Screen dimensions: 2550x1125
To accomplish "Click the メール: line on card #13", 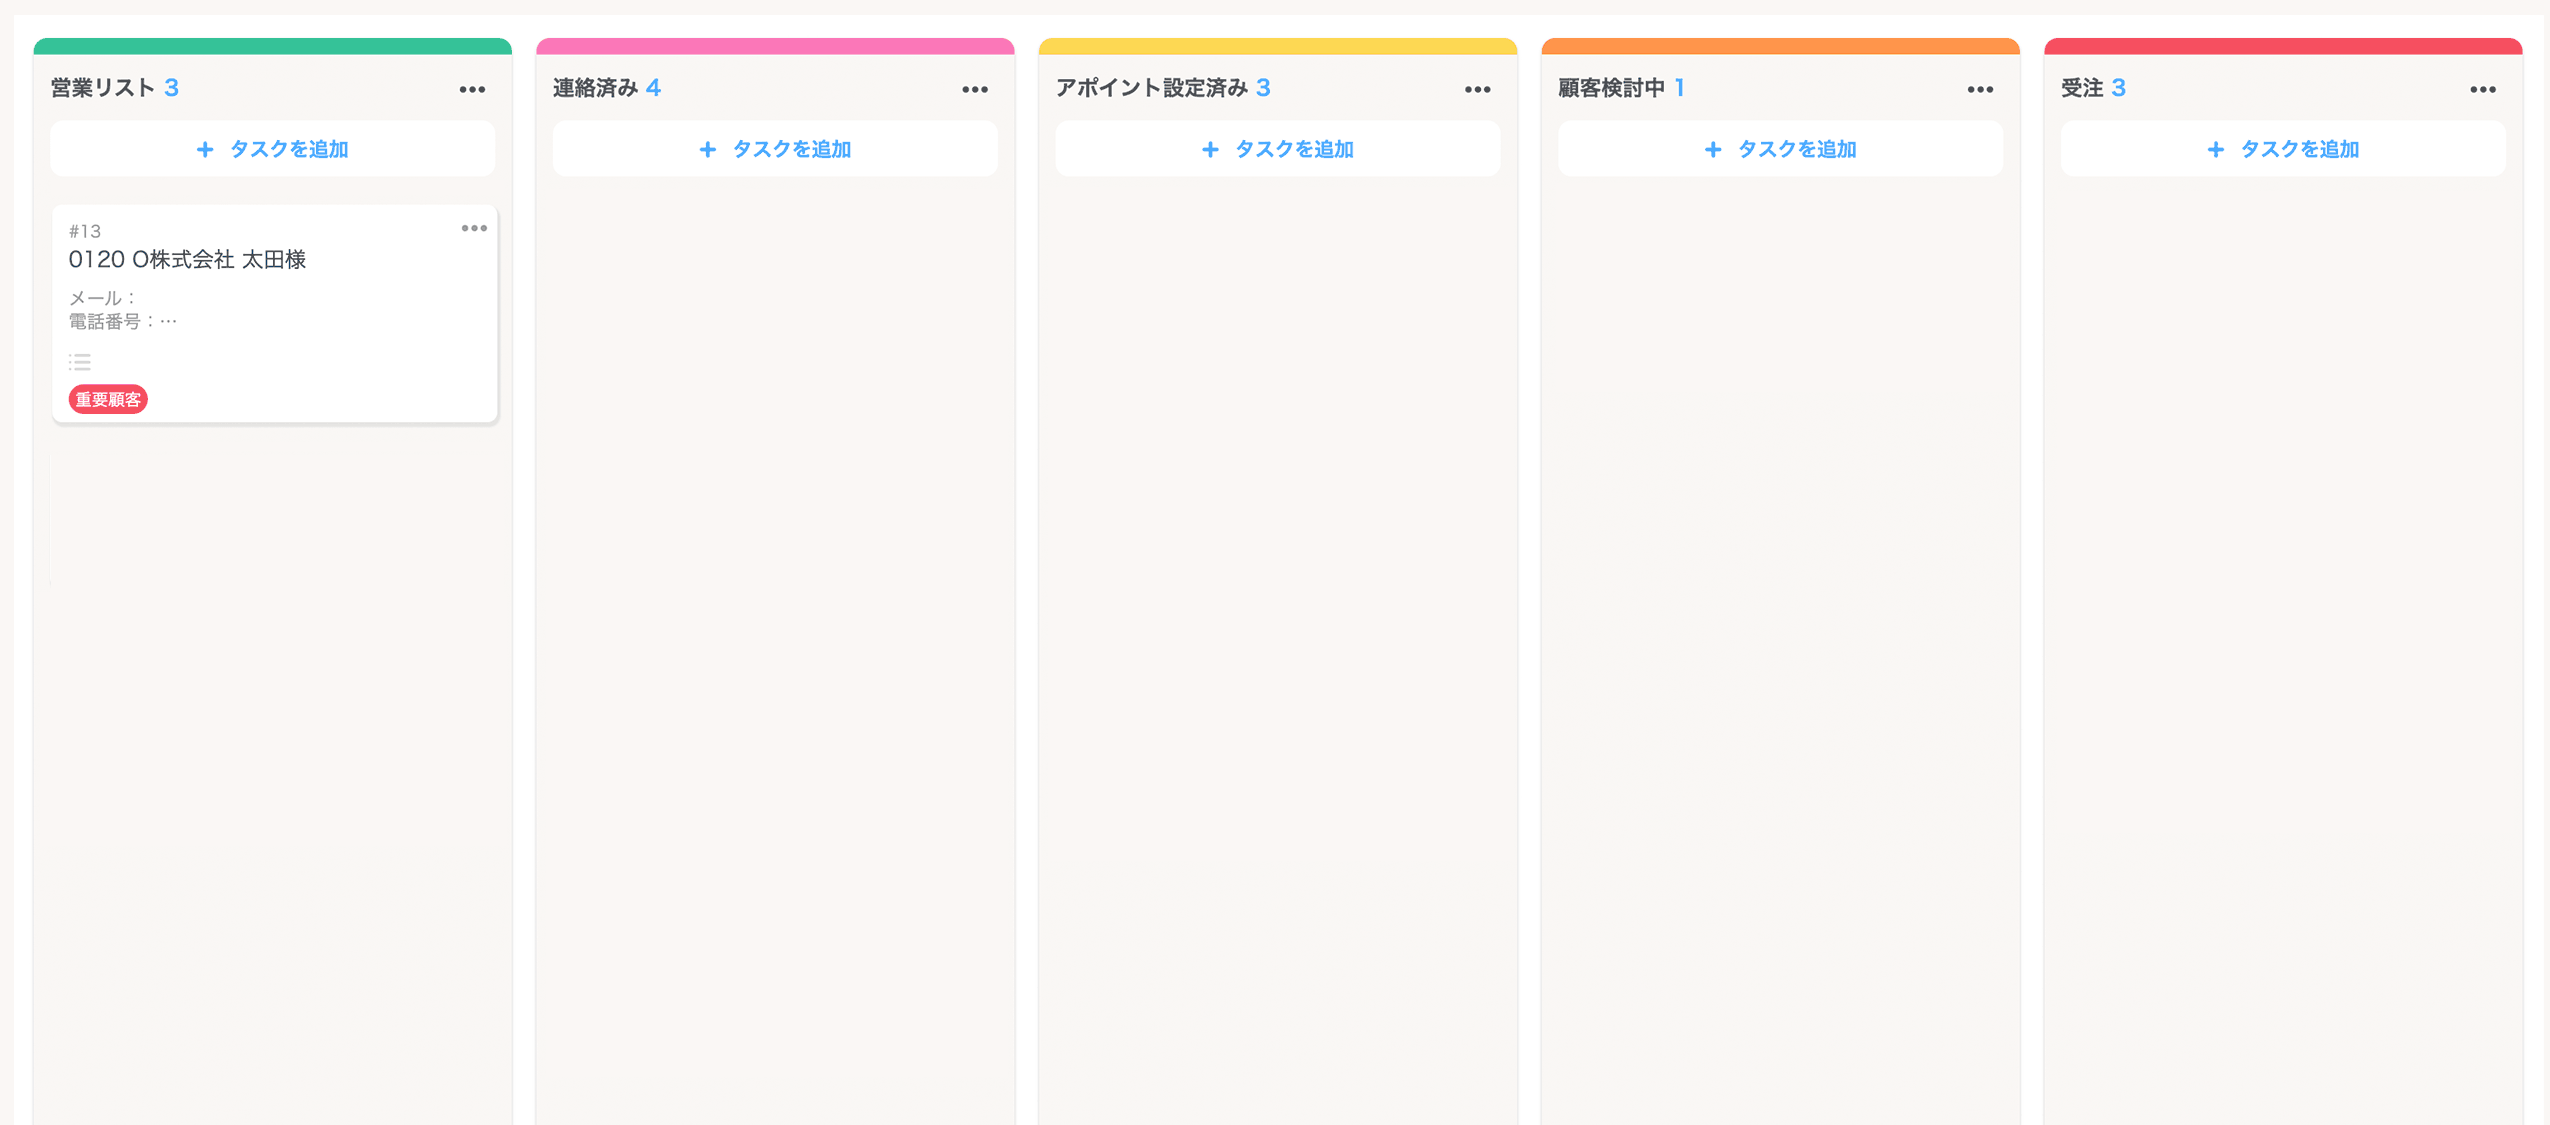I will [x=102, y=298].
